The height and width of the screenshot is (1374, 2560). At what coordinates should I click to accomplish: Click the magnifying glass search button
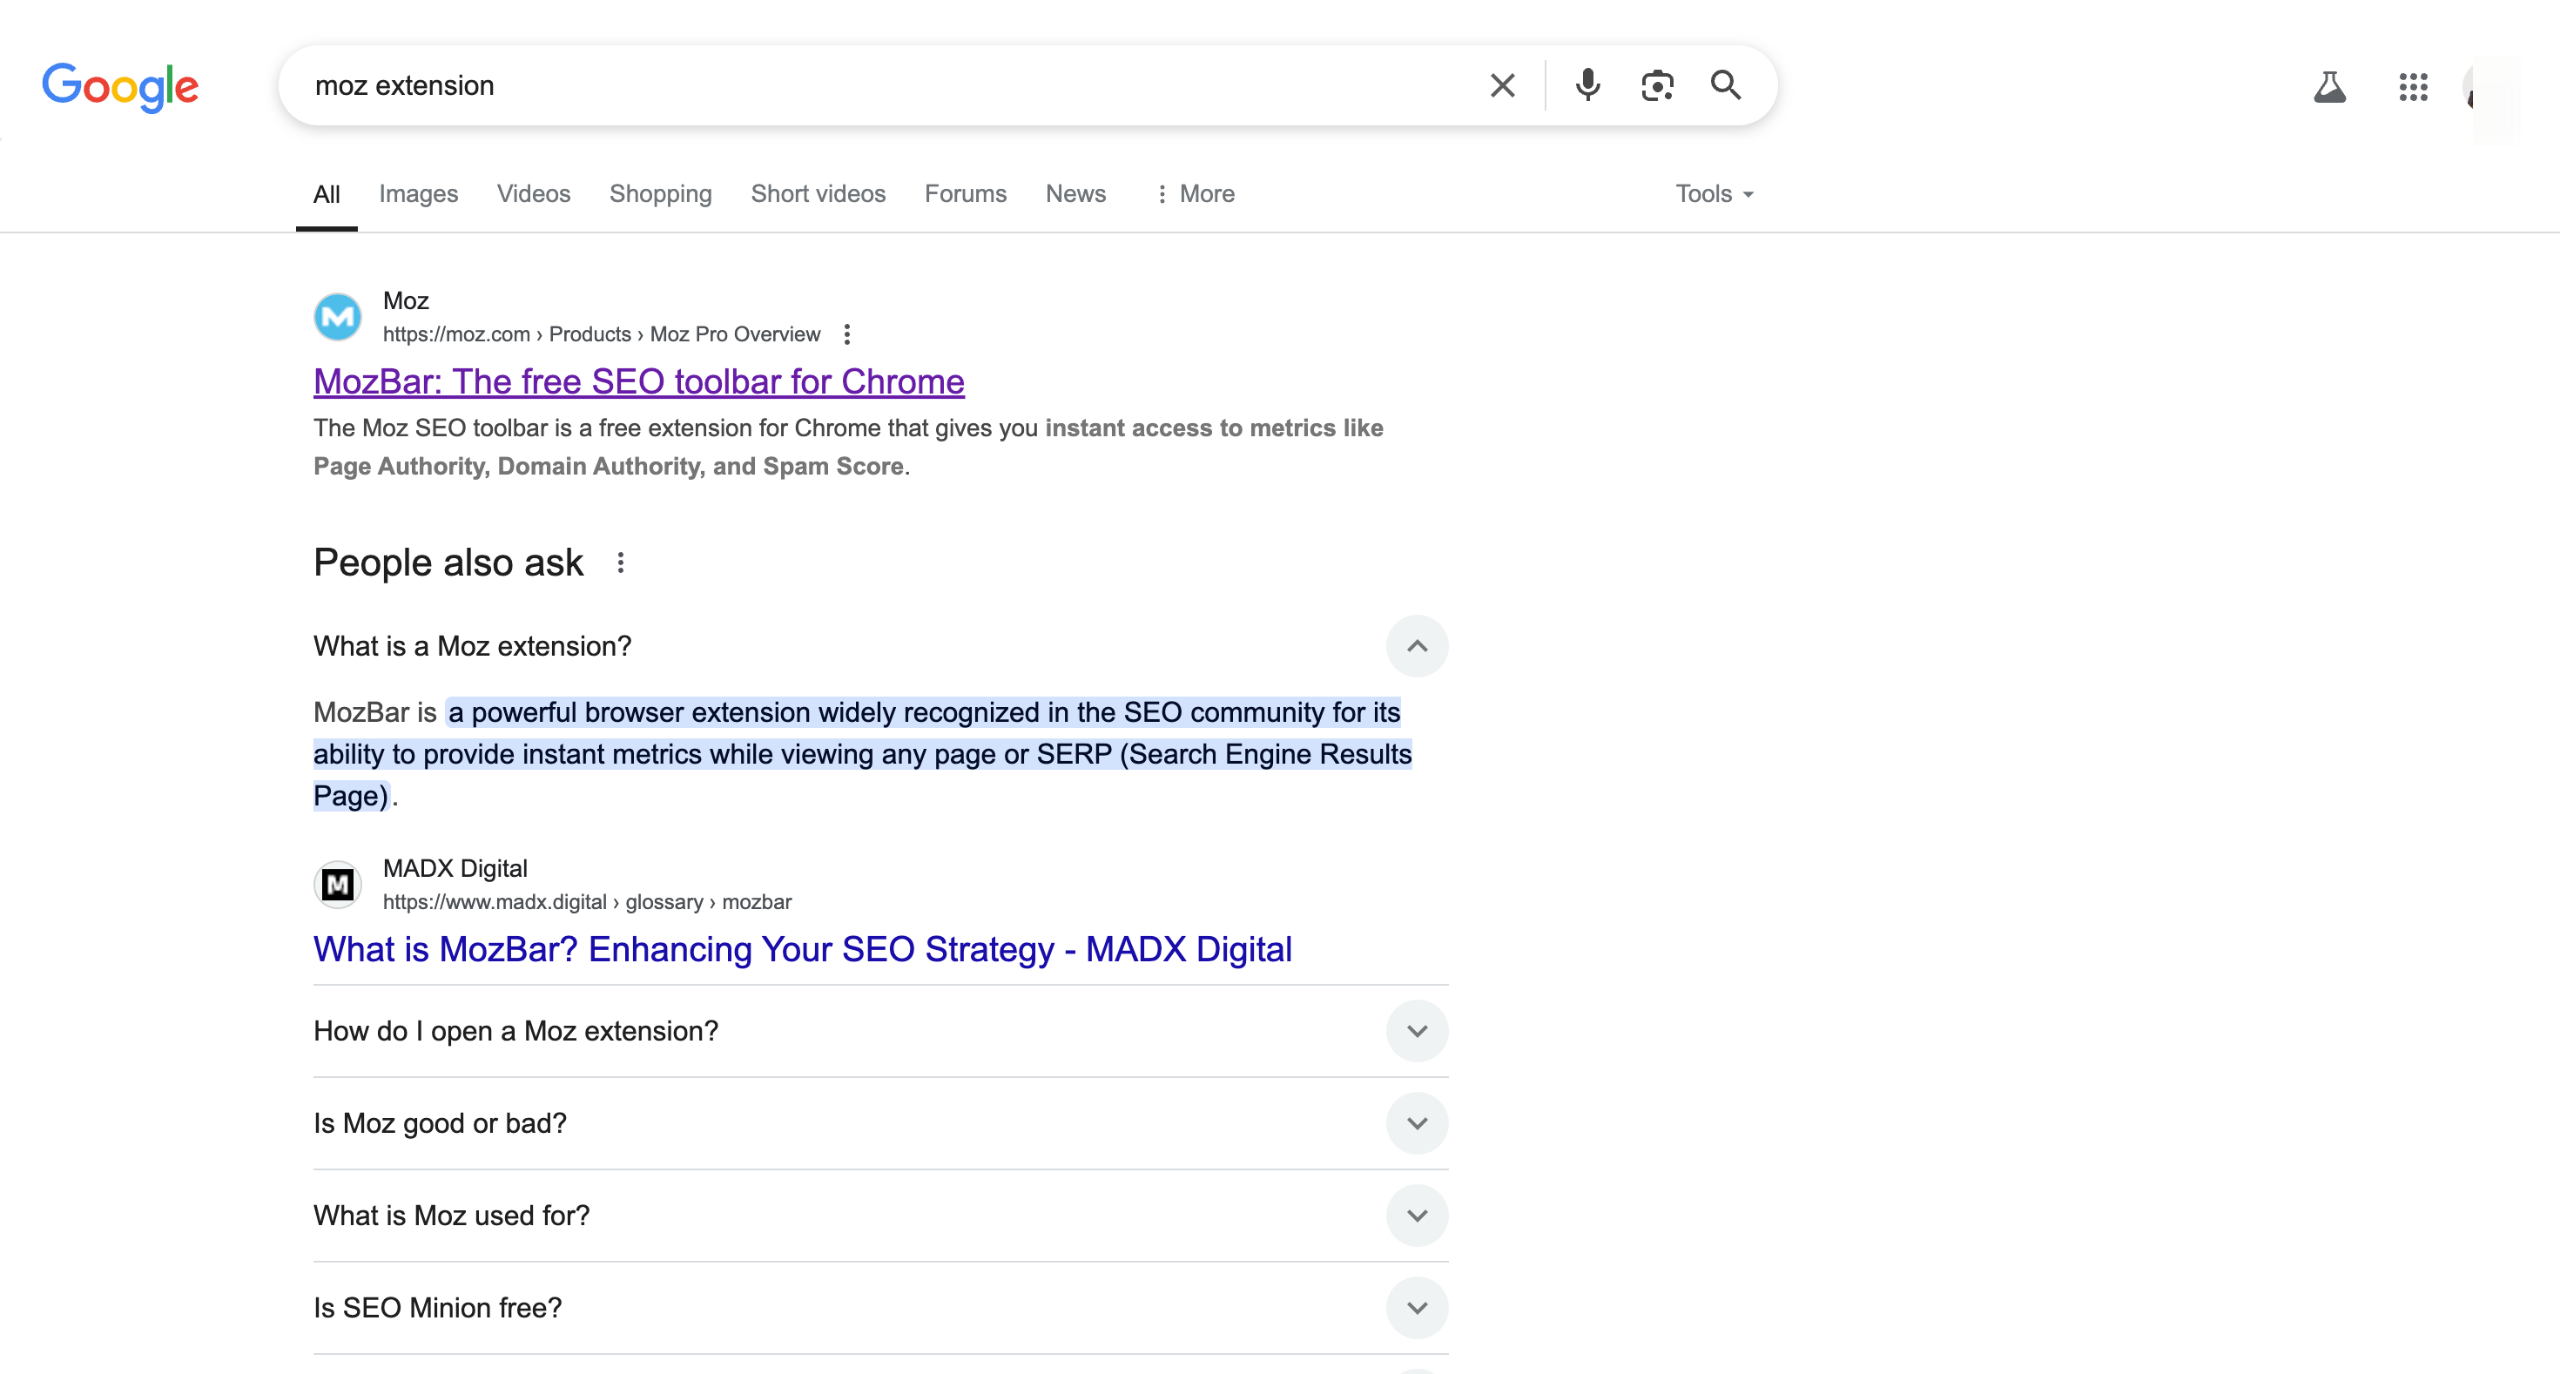pyautogui.click(x=1726, y=86)
